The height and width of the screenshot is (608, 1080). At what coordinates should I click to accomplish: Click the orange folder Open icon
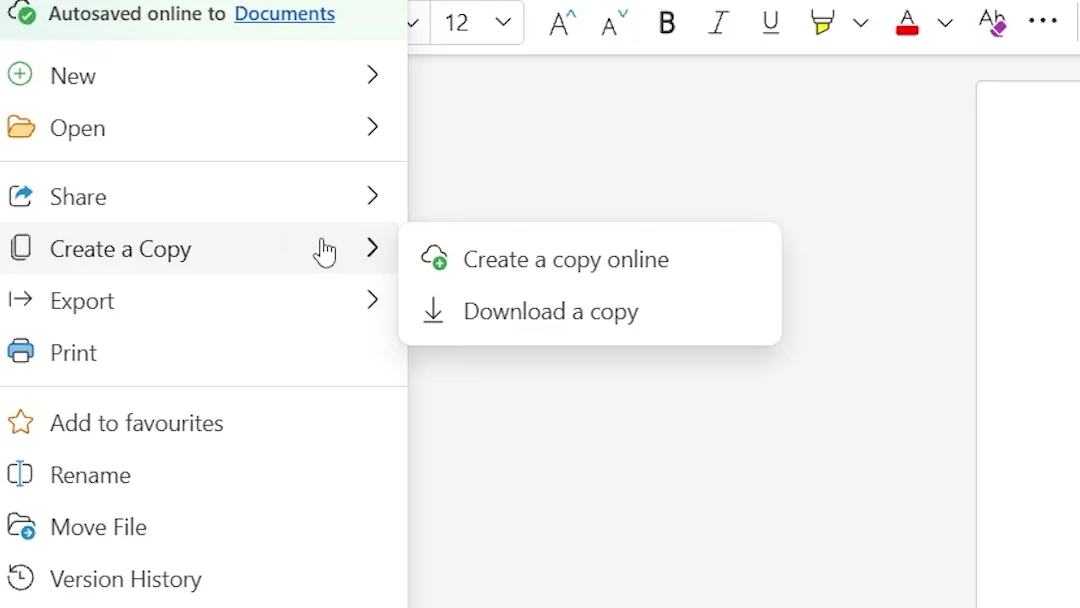(21, 127)
